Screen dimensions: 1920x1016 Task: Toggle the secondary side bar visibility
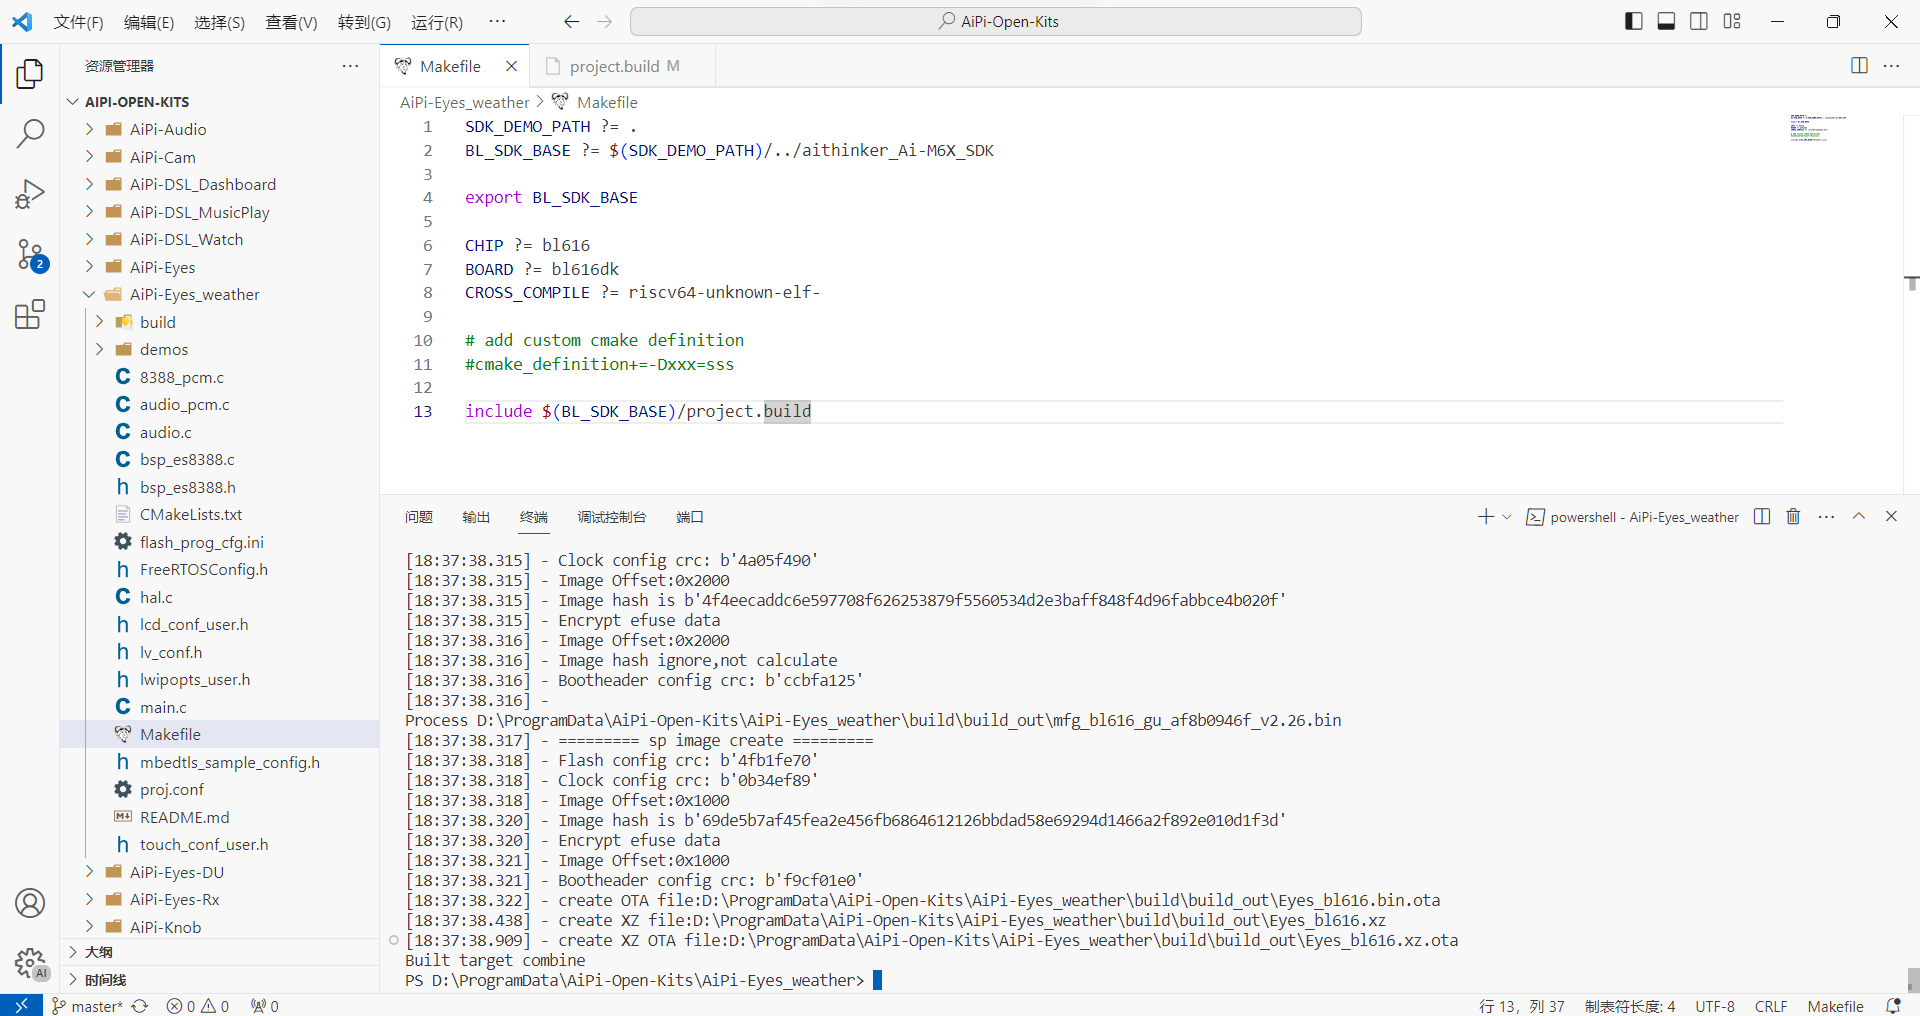[x=1699, y=22]
